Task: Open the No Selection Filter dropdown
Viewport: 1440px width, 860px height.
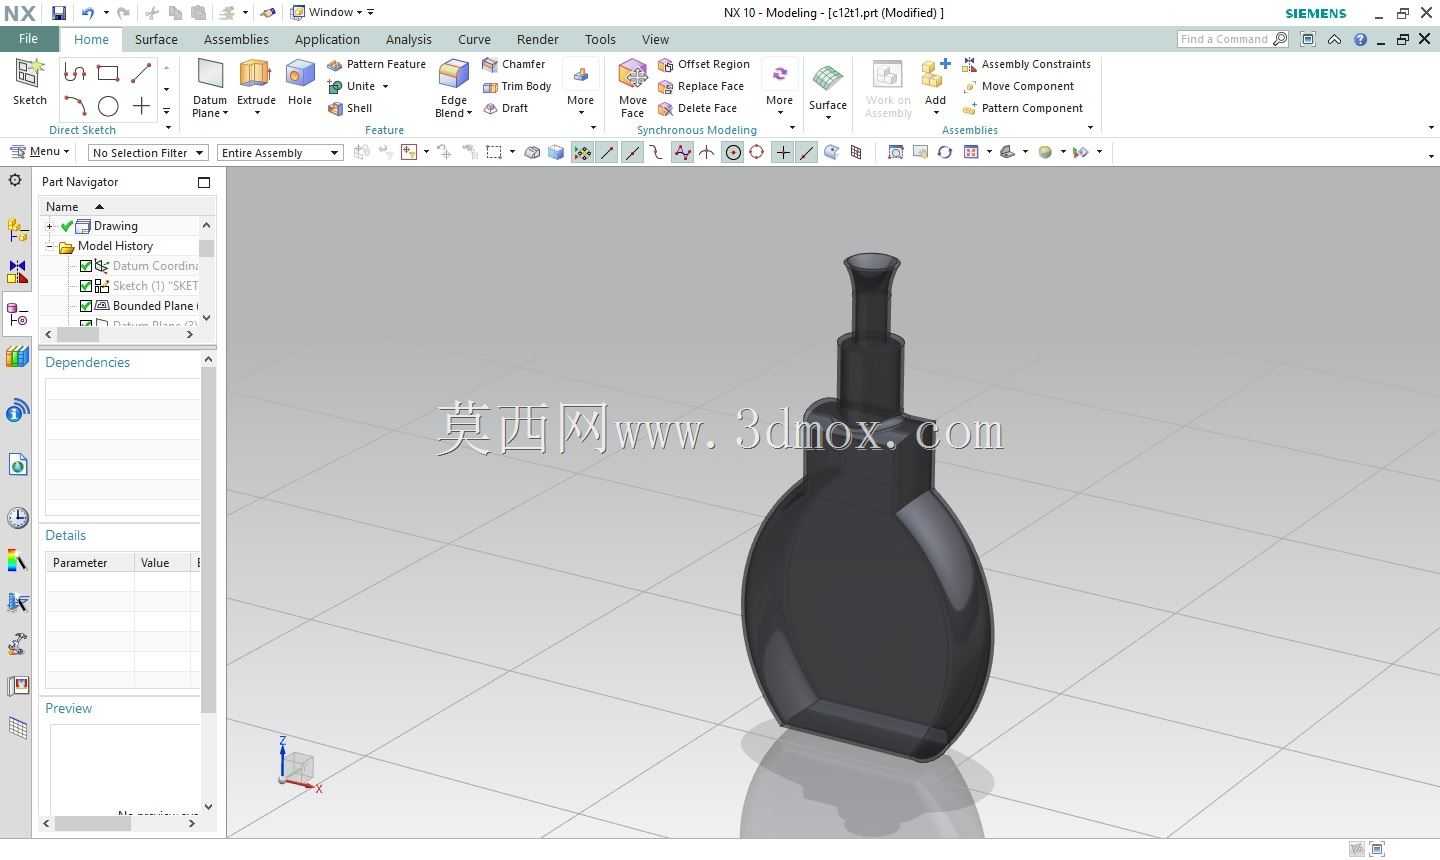Action: click(148, 152)
